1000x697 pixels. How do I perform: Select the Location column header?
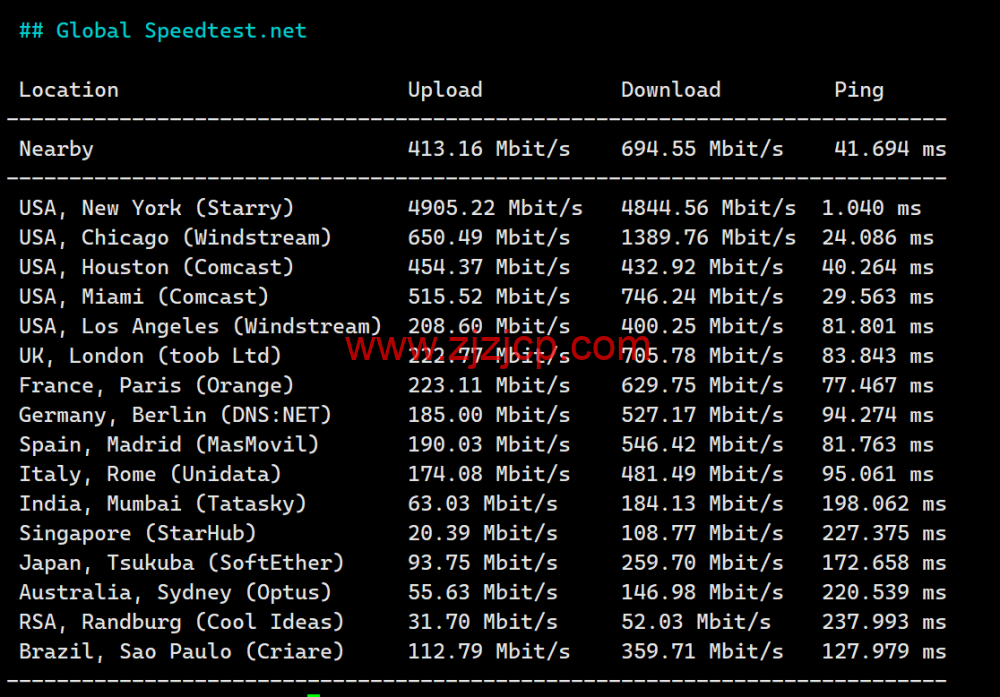click(x=68, y=90)
